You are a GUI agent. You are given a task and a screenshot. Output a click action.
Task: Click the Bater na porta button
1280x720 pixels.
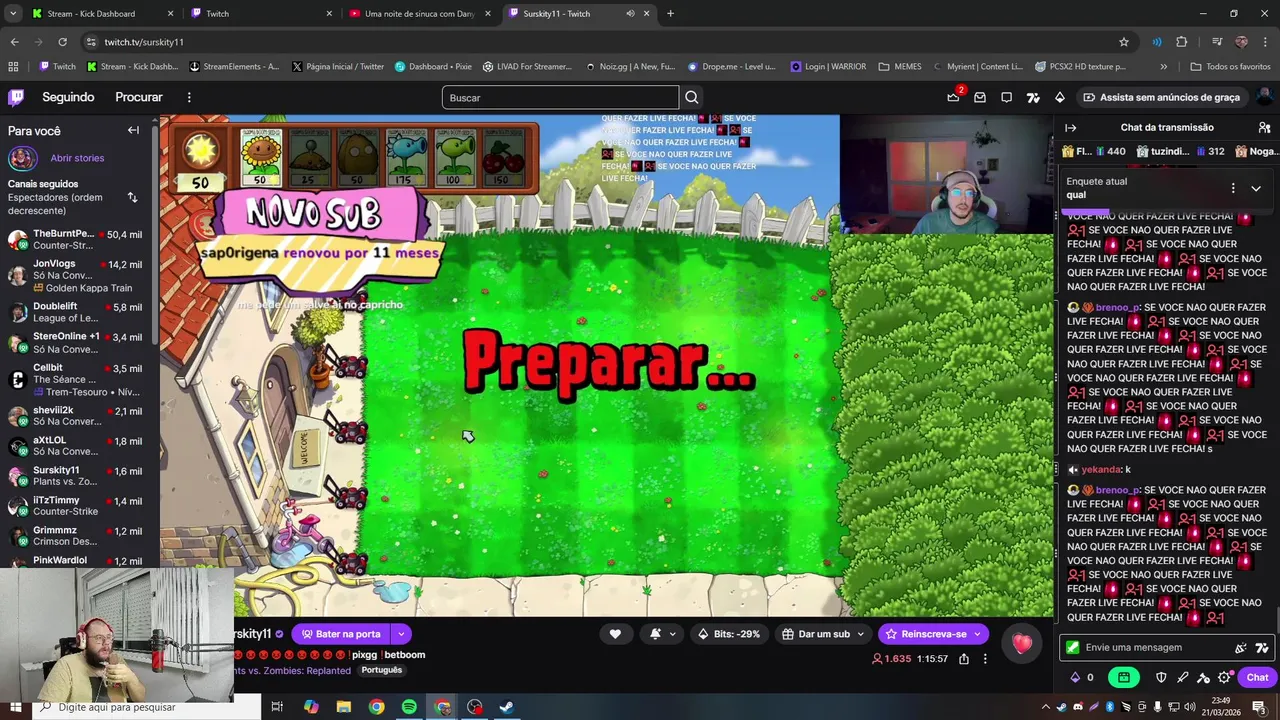[341, 634]
